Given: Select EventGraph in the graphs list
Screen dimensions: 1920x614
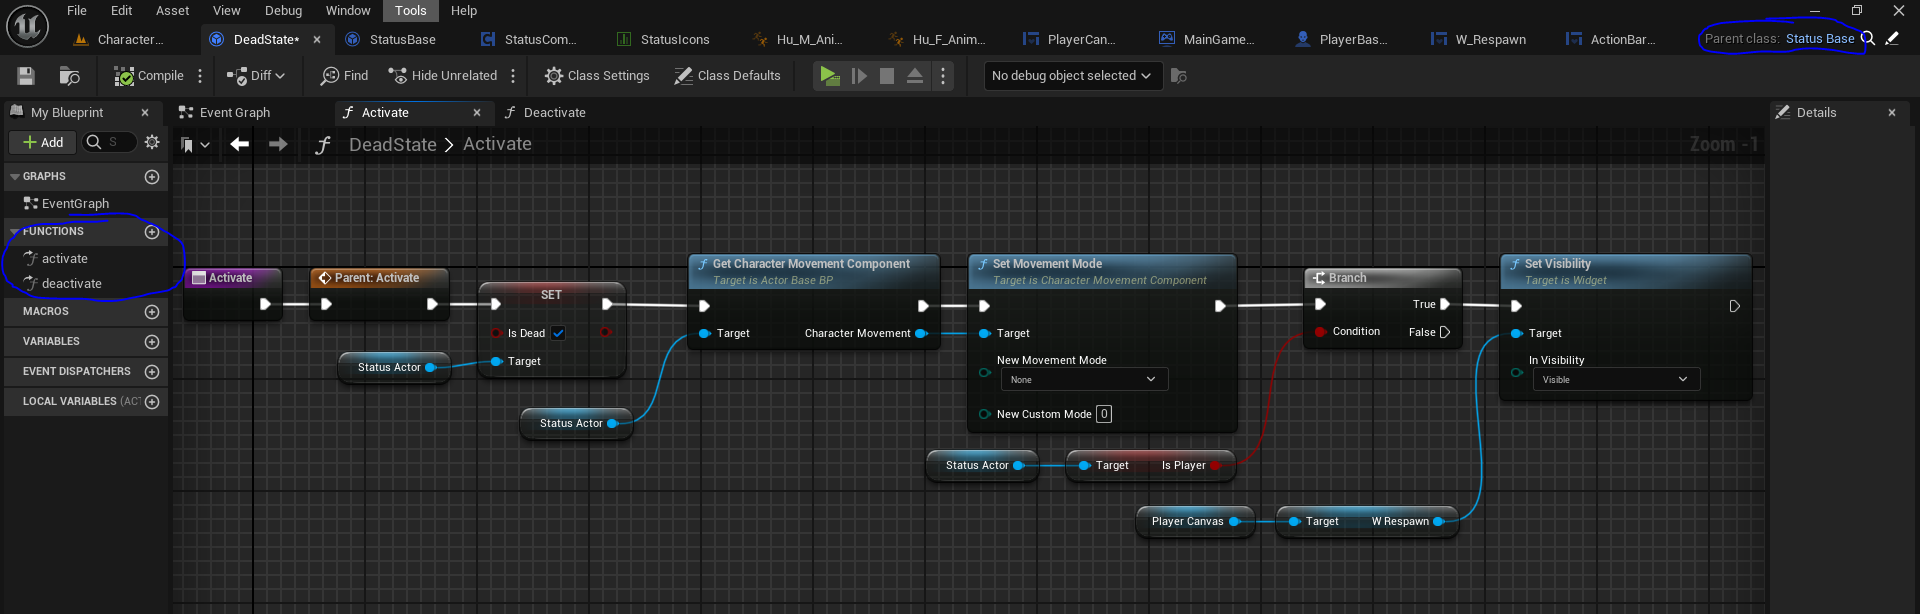Looking at the screenshot, I should (x=75, y=204).
